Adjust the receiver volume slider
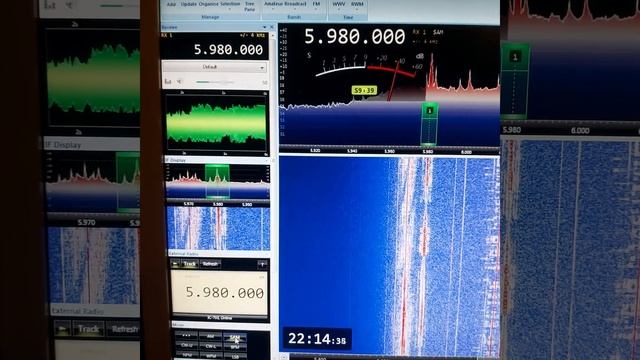 [215, 82]
